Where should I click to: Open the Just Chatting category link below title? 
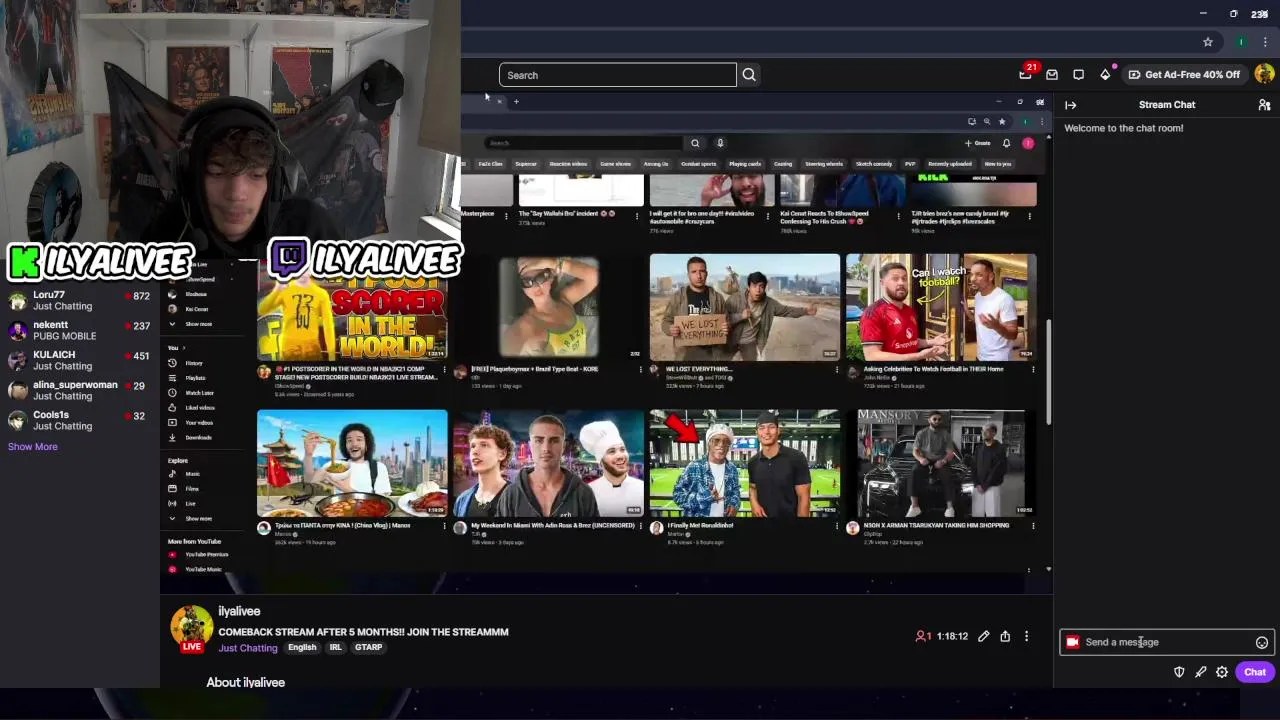coord(248,648)
